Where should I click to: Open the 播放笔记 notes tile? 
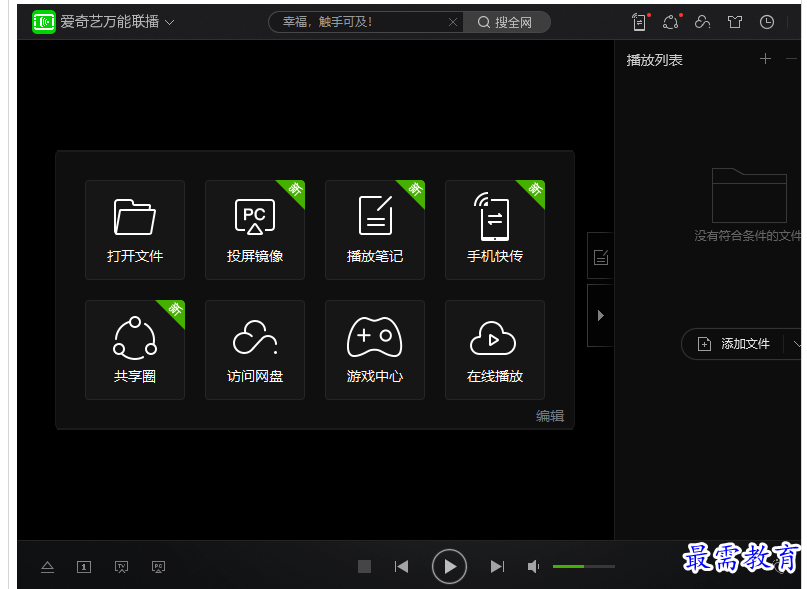375,230
